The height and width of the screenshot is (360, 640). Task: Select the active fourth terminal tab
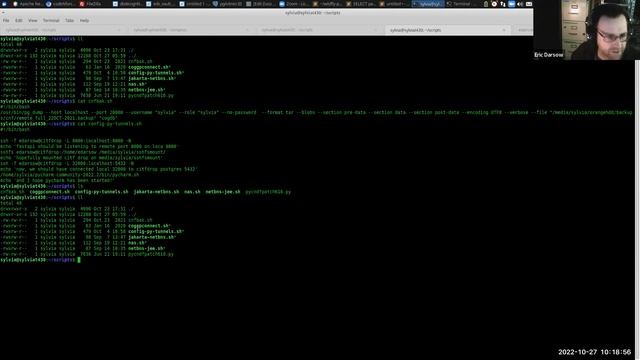tap(447, 30)
